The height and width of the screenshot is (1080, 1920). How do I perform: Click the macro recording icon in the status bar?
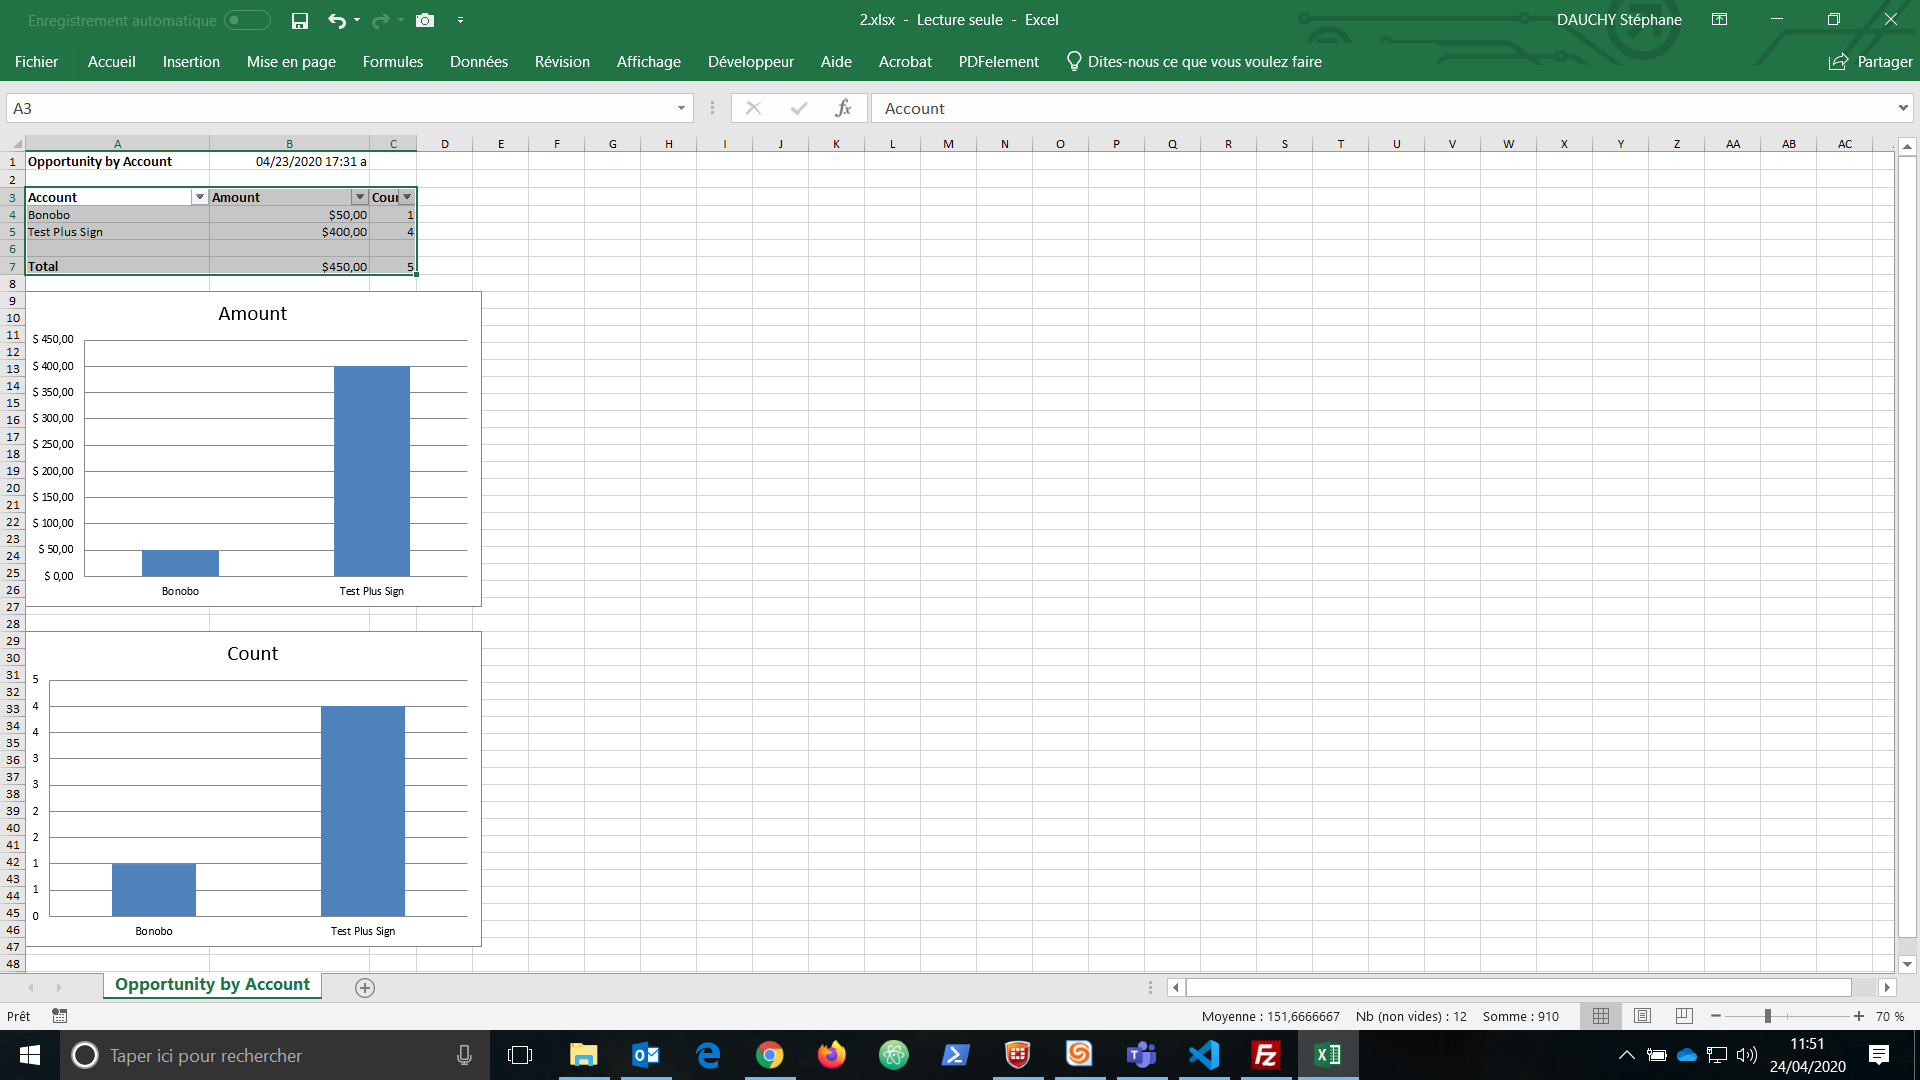click(60, 1016)
